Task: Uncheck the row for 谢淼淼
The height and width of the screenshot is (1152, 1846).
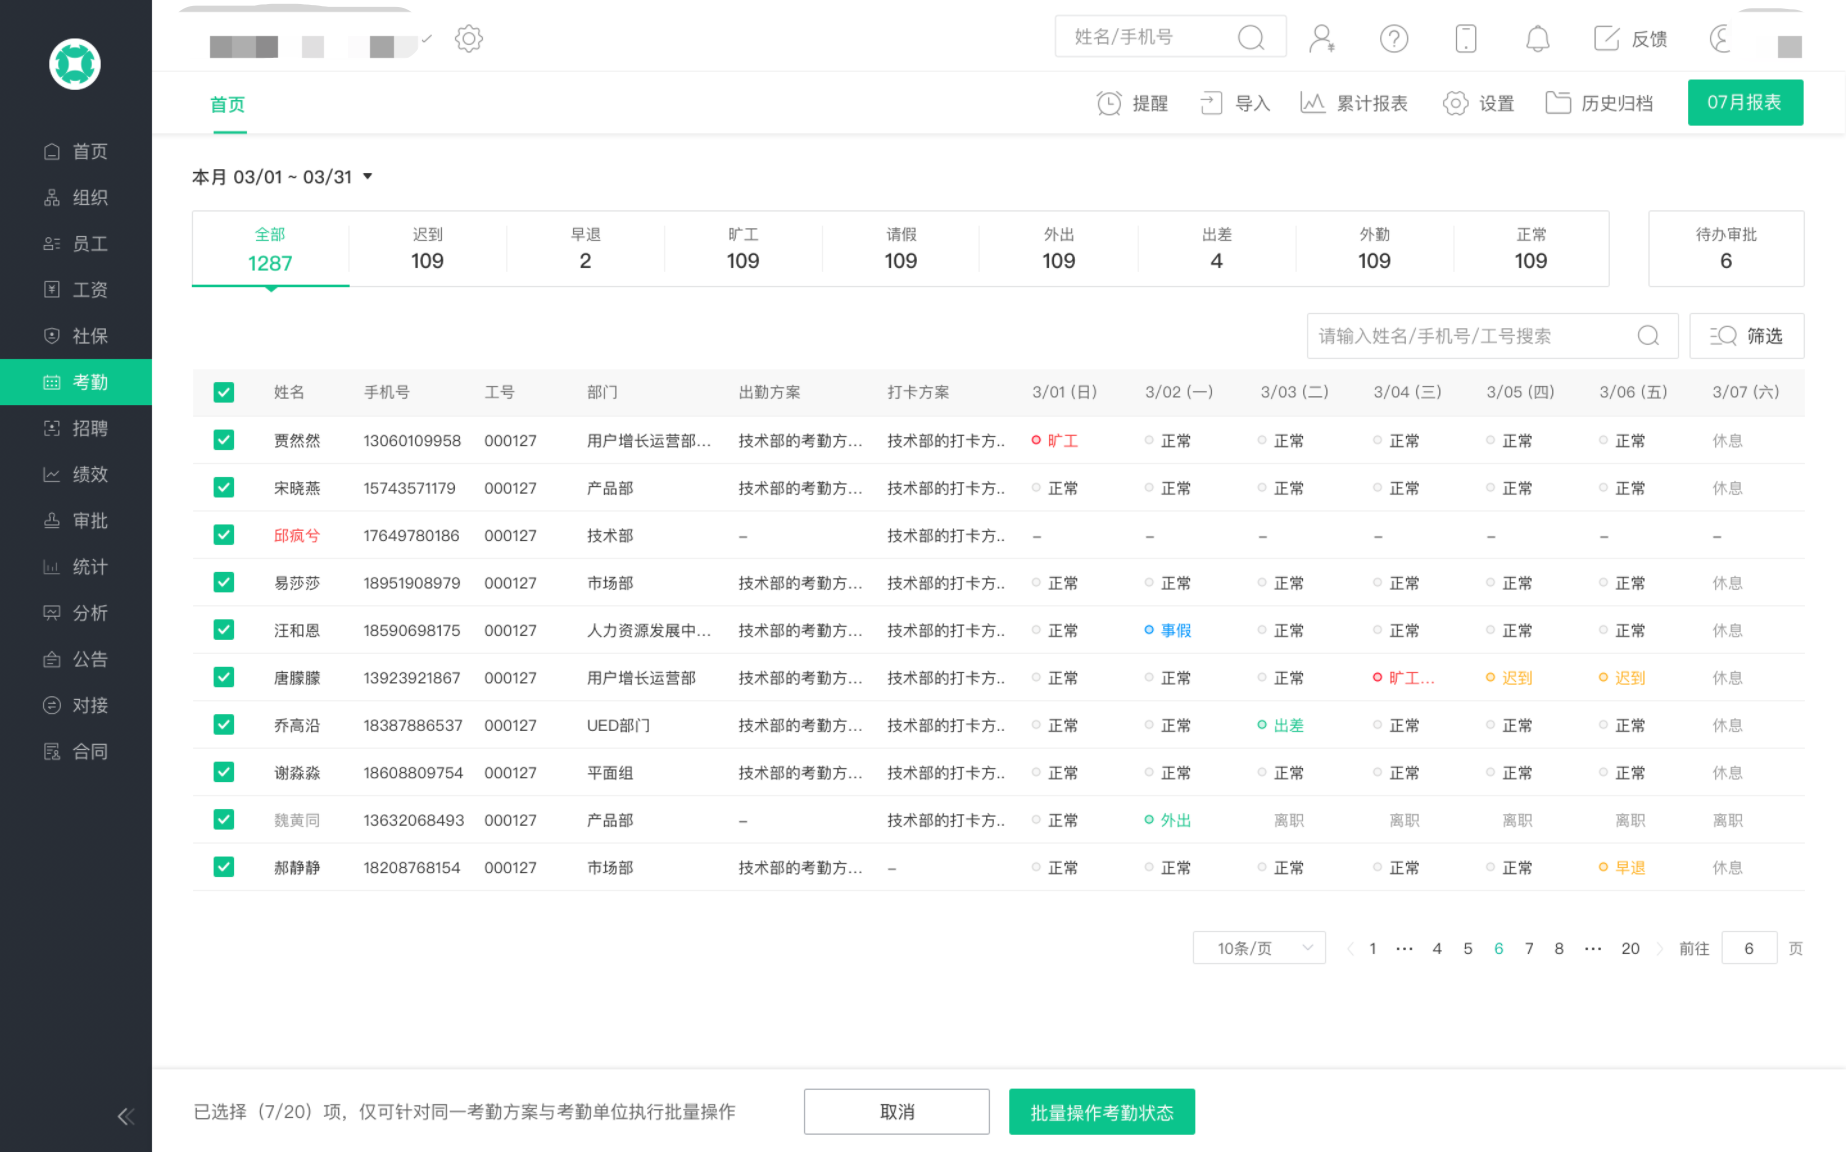Action: [224, 772]
